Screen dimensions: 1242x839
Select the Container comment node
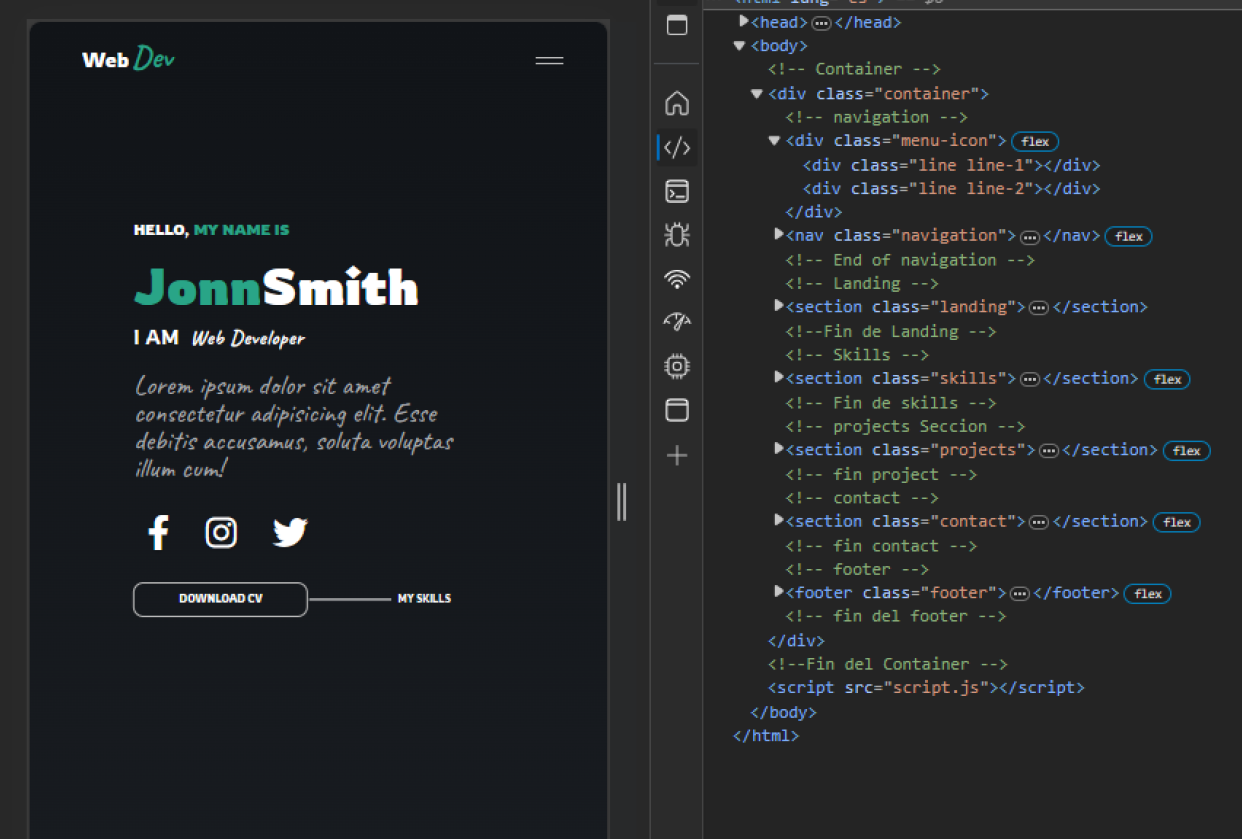(854, 69)
